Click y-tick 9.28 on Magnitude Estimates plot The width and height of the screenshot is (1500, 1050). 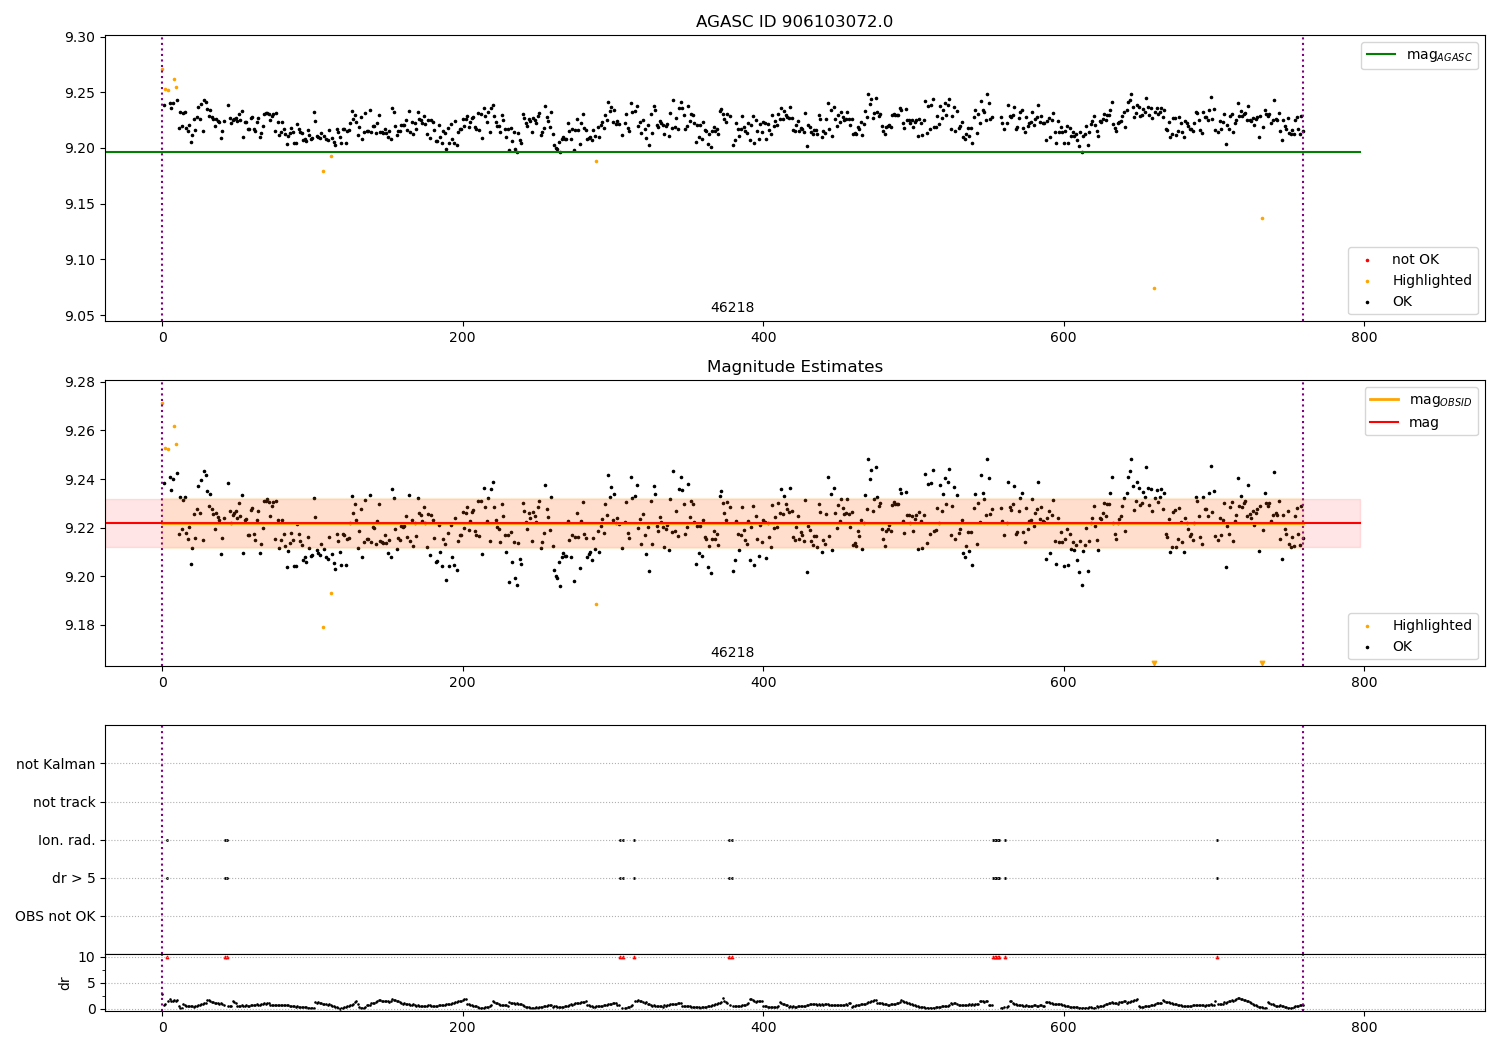click(x=80, y=383)
